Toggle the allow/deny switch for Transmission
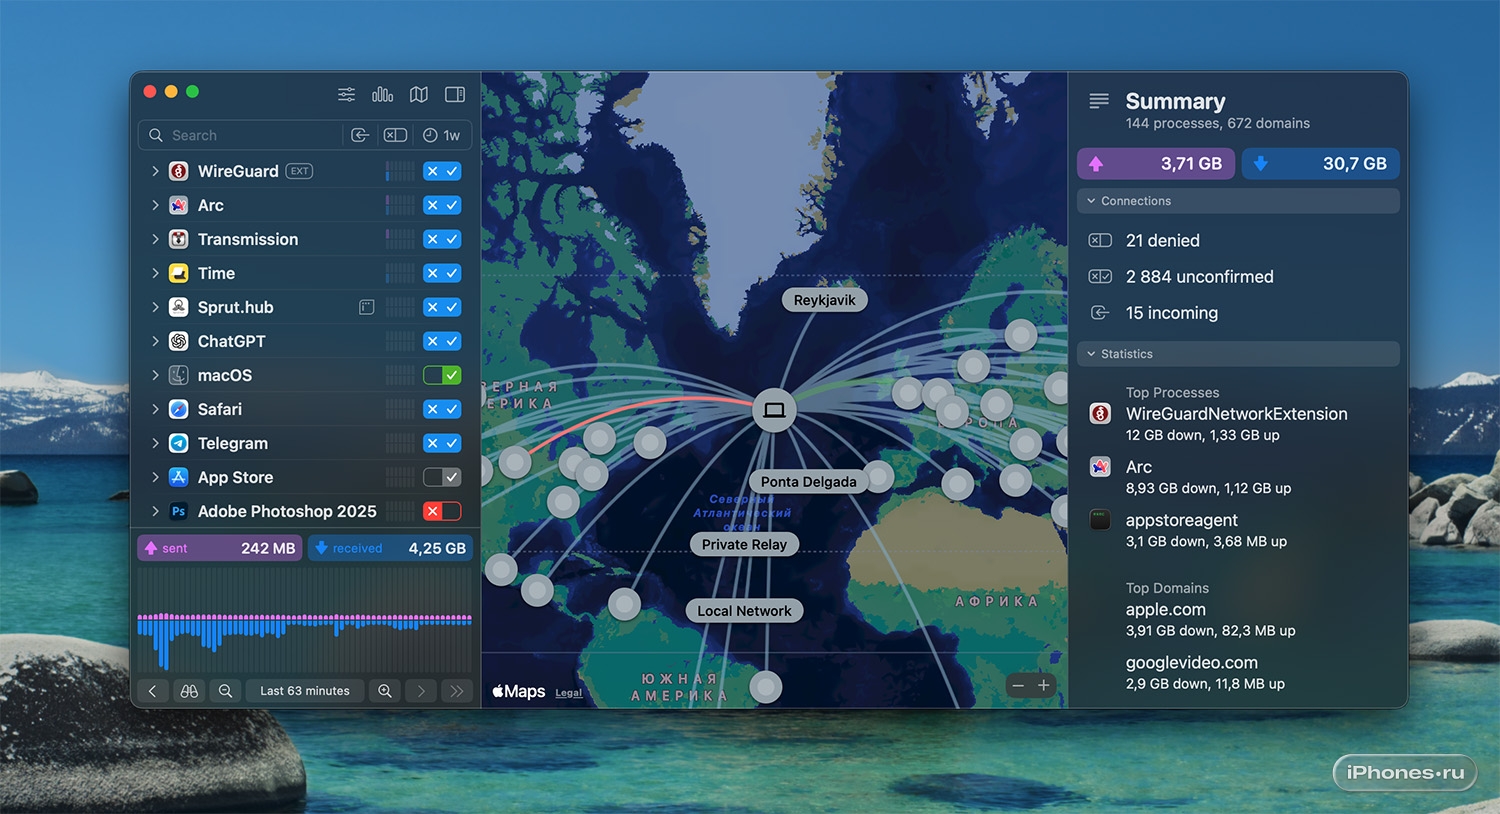The height and width of the screenshot is (814, 1500). click(x=442, y=239)
